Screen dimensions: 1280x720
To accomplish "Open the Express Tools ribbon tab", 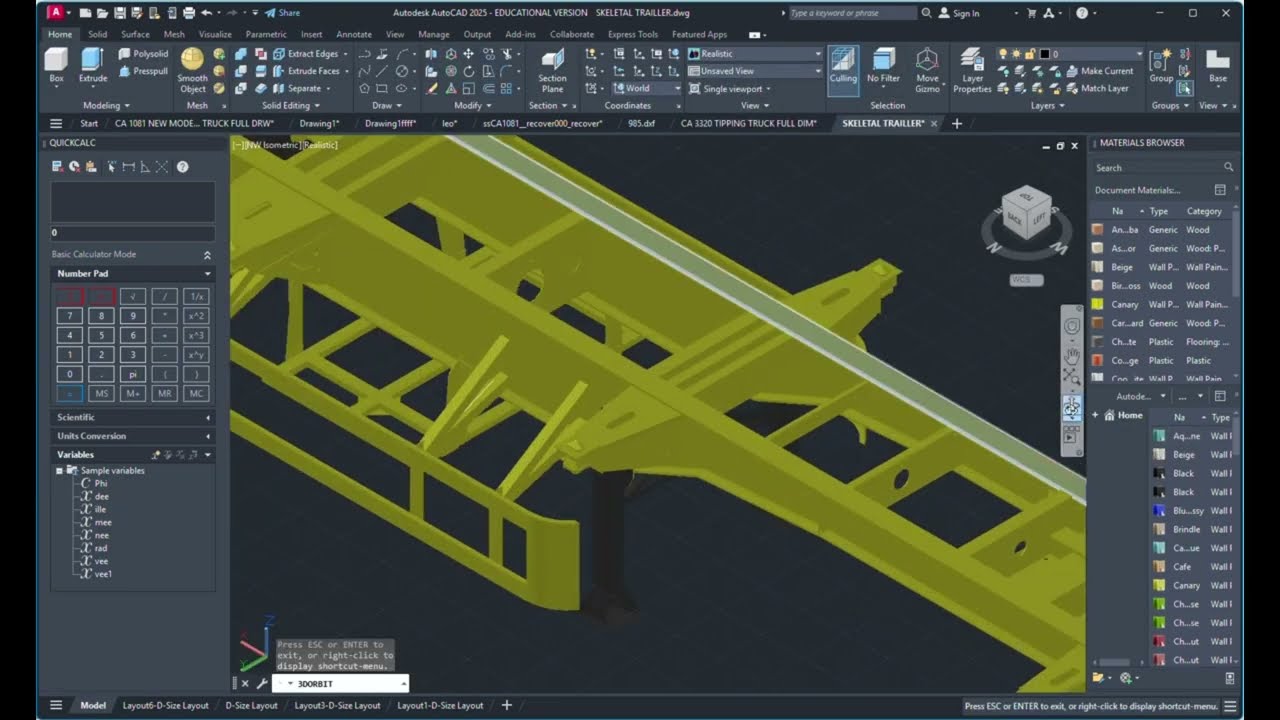I will [x=634, y=34].
